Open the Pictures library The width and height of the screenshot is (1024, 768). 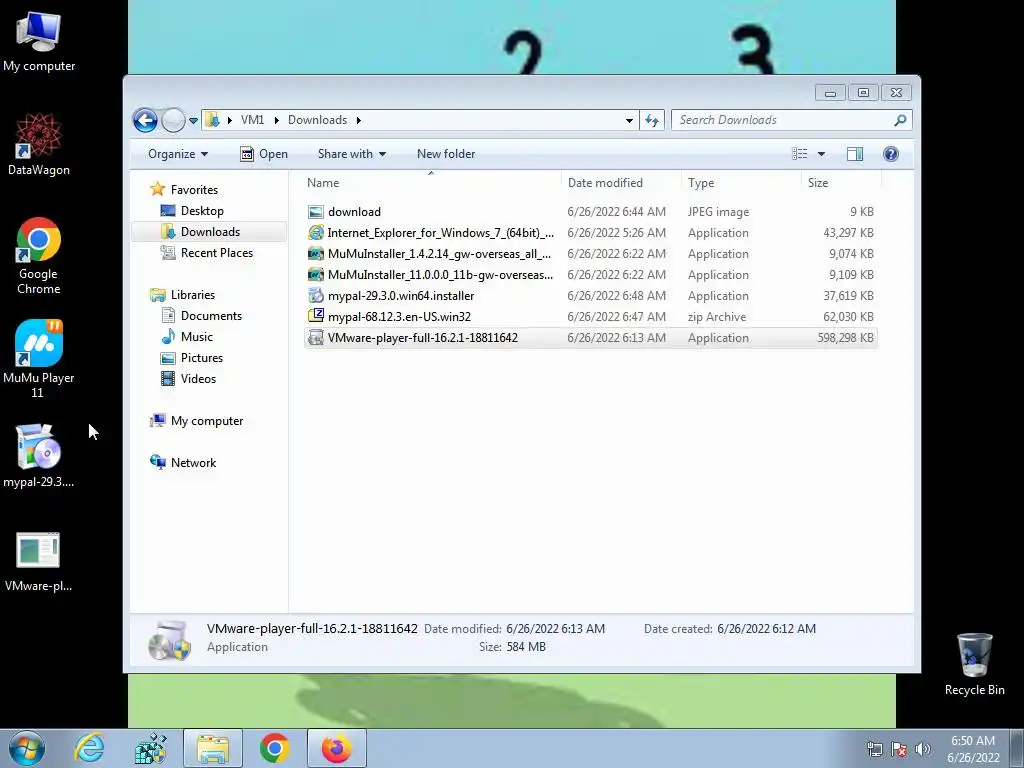[201, 358]
